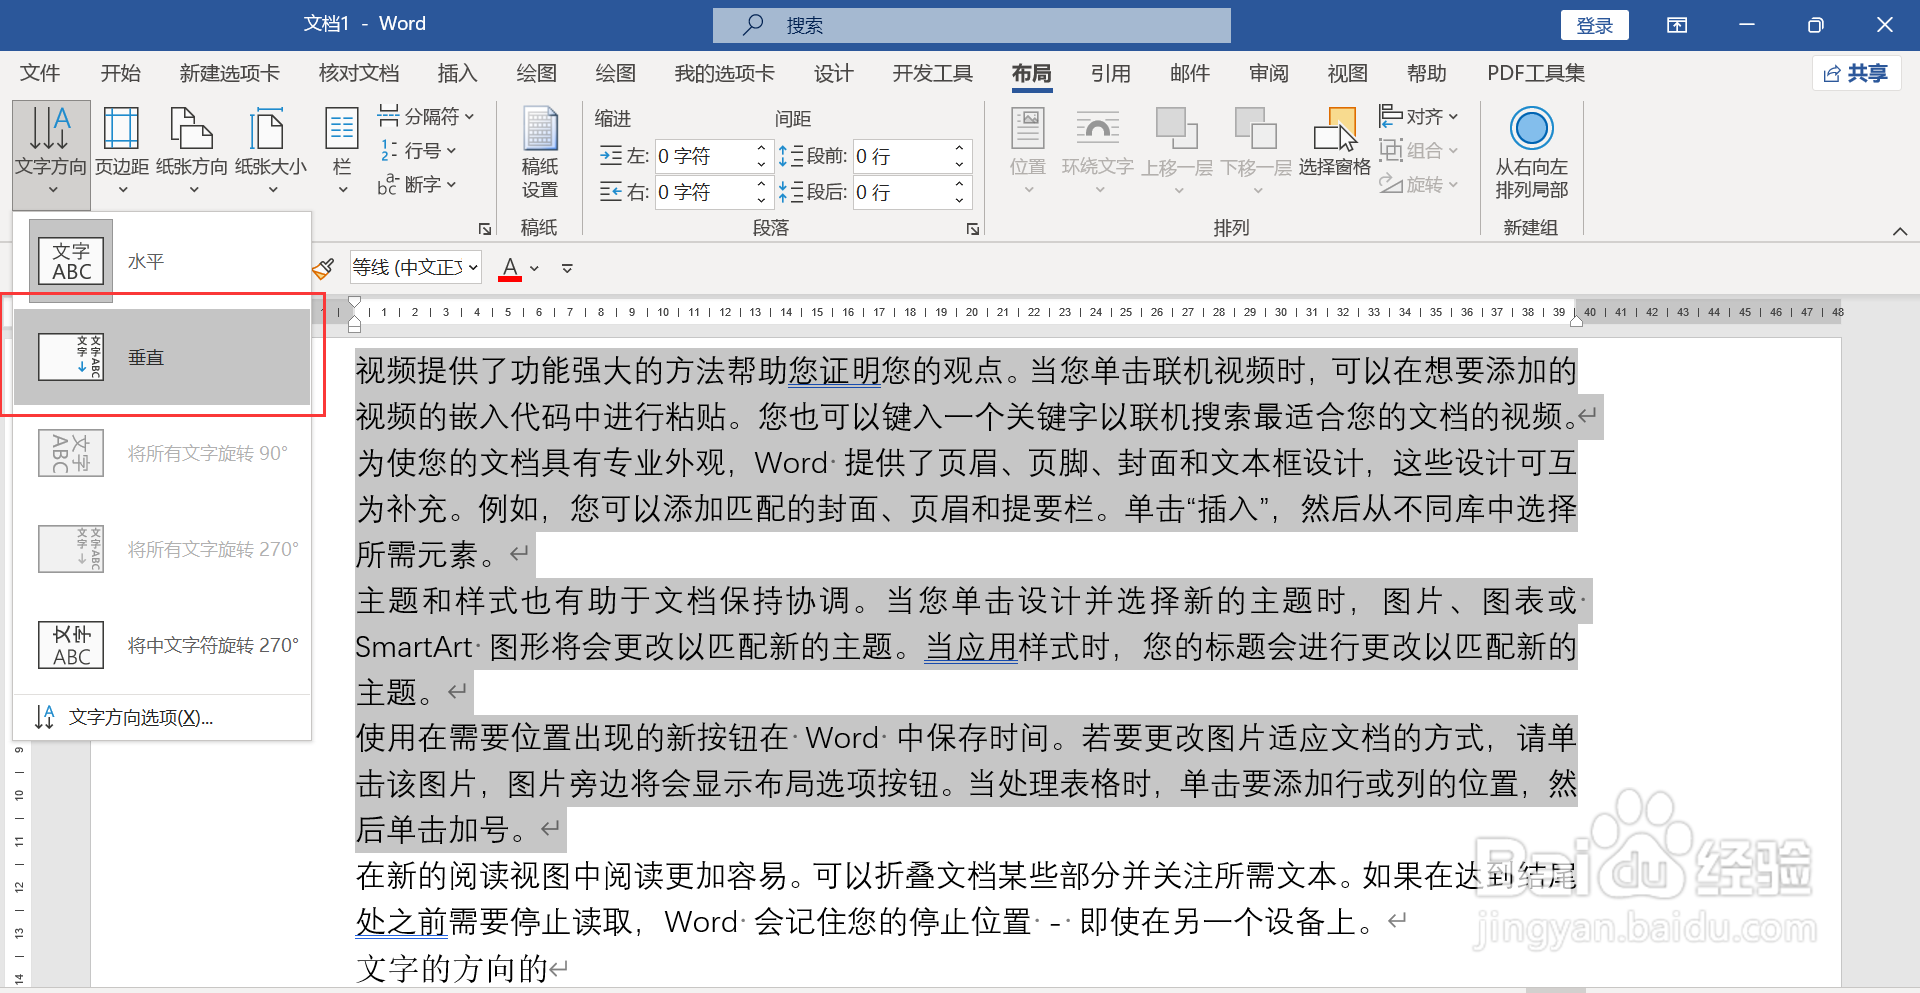
Task: Decrease 段后 spacing with spinner down arrow
Action: pos(959,200)
